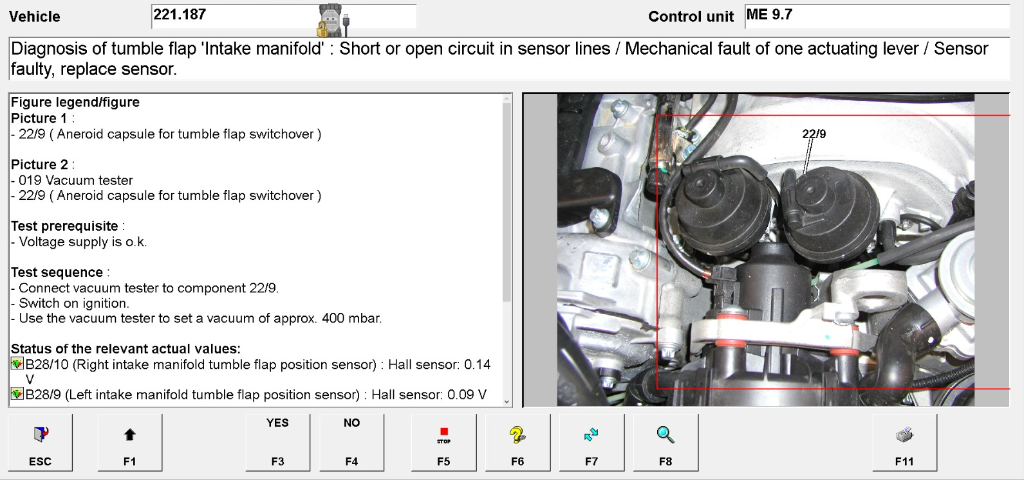Viewport: 1024px width, 480px height.
Task: Click 'Switch on ignition.' line
Action: [x=70, y=303]
